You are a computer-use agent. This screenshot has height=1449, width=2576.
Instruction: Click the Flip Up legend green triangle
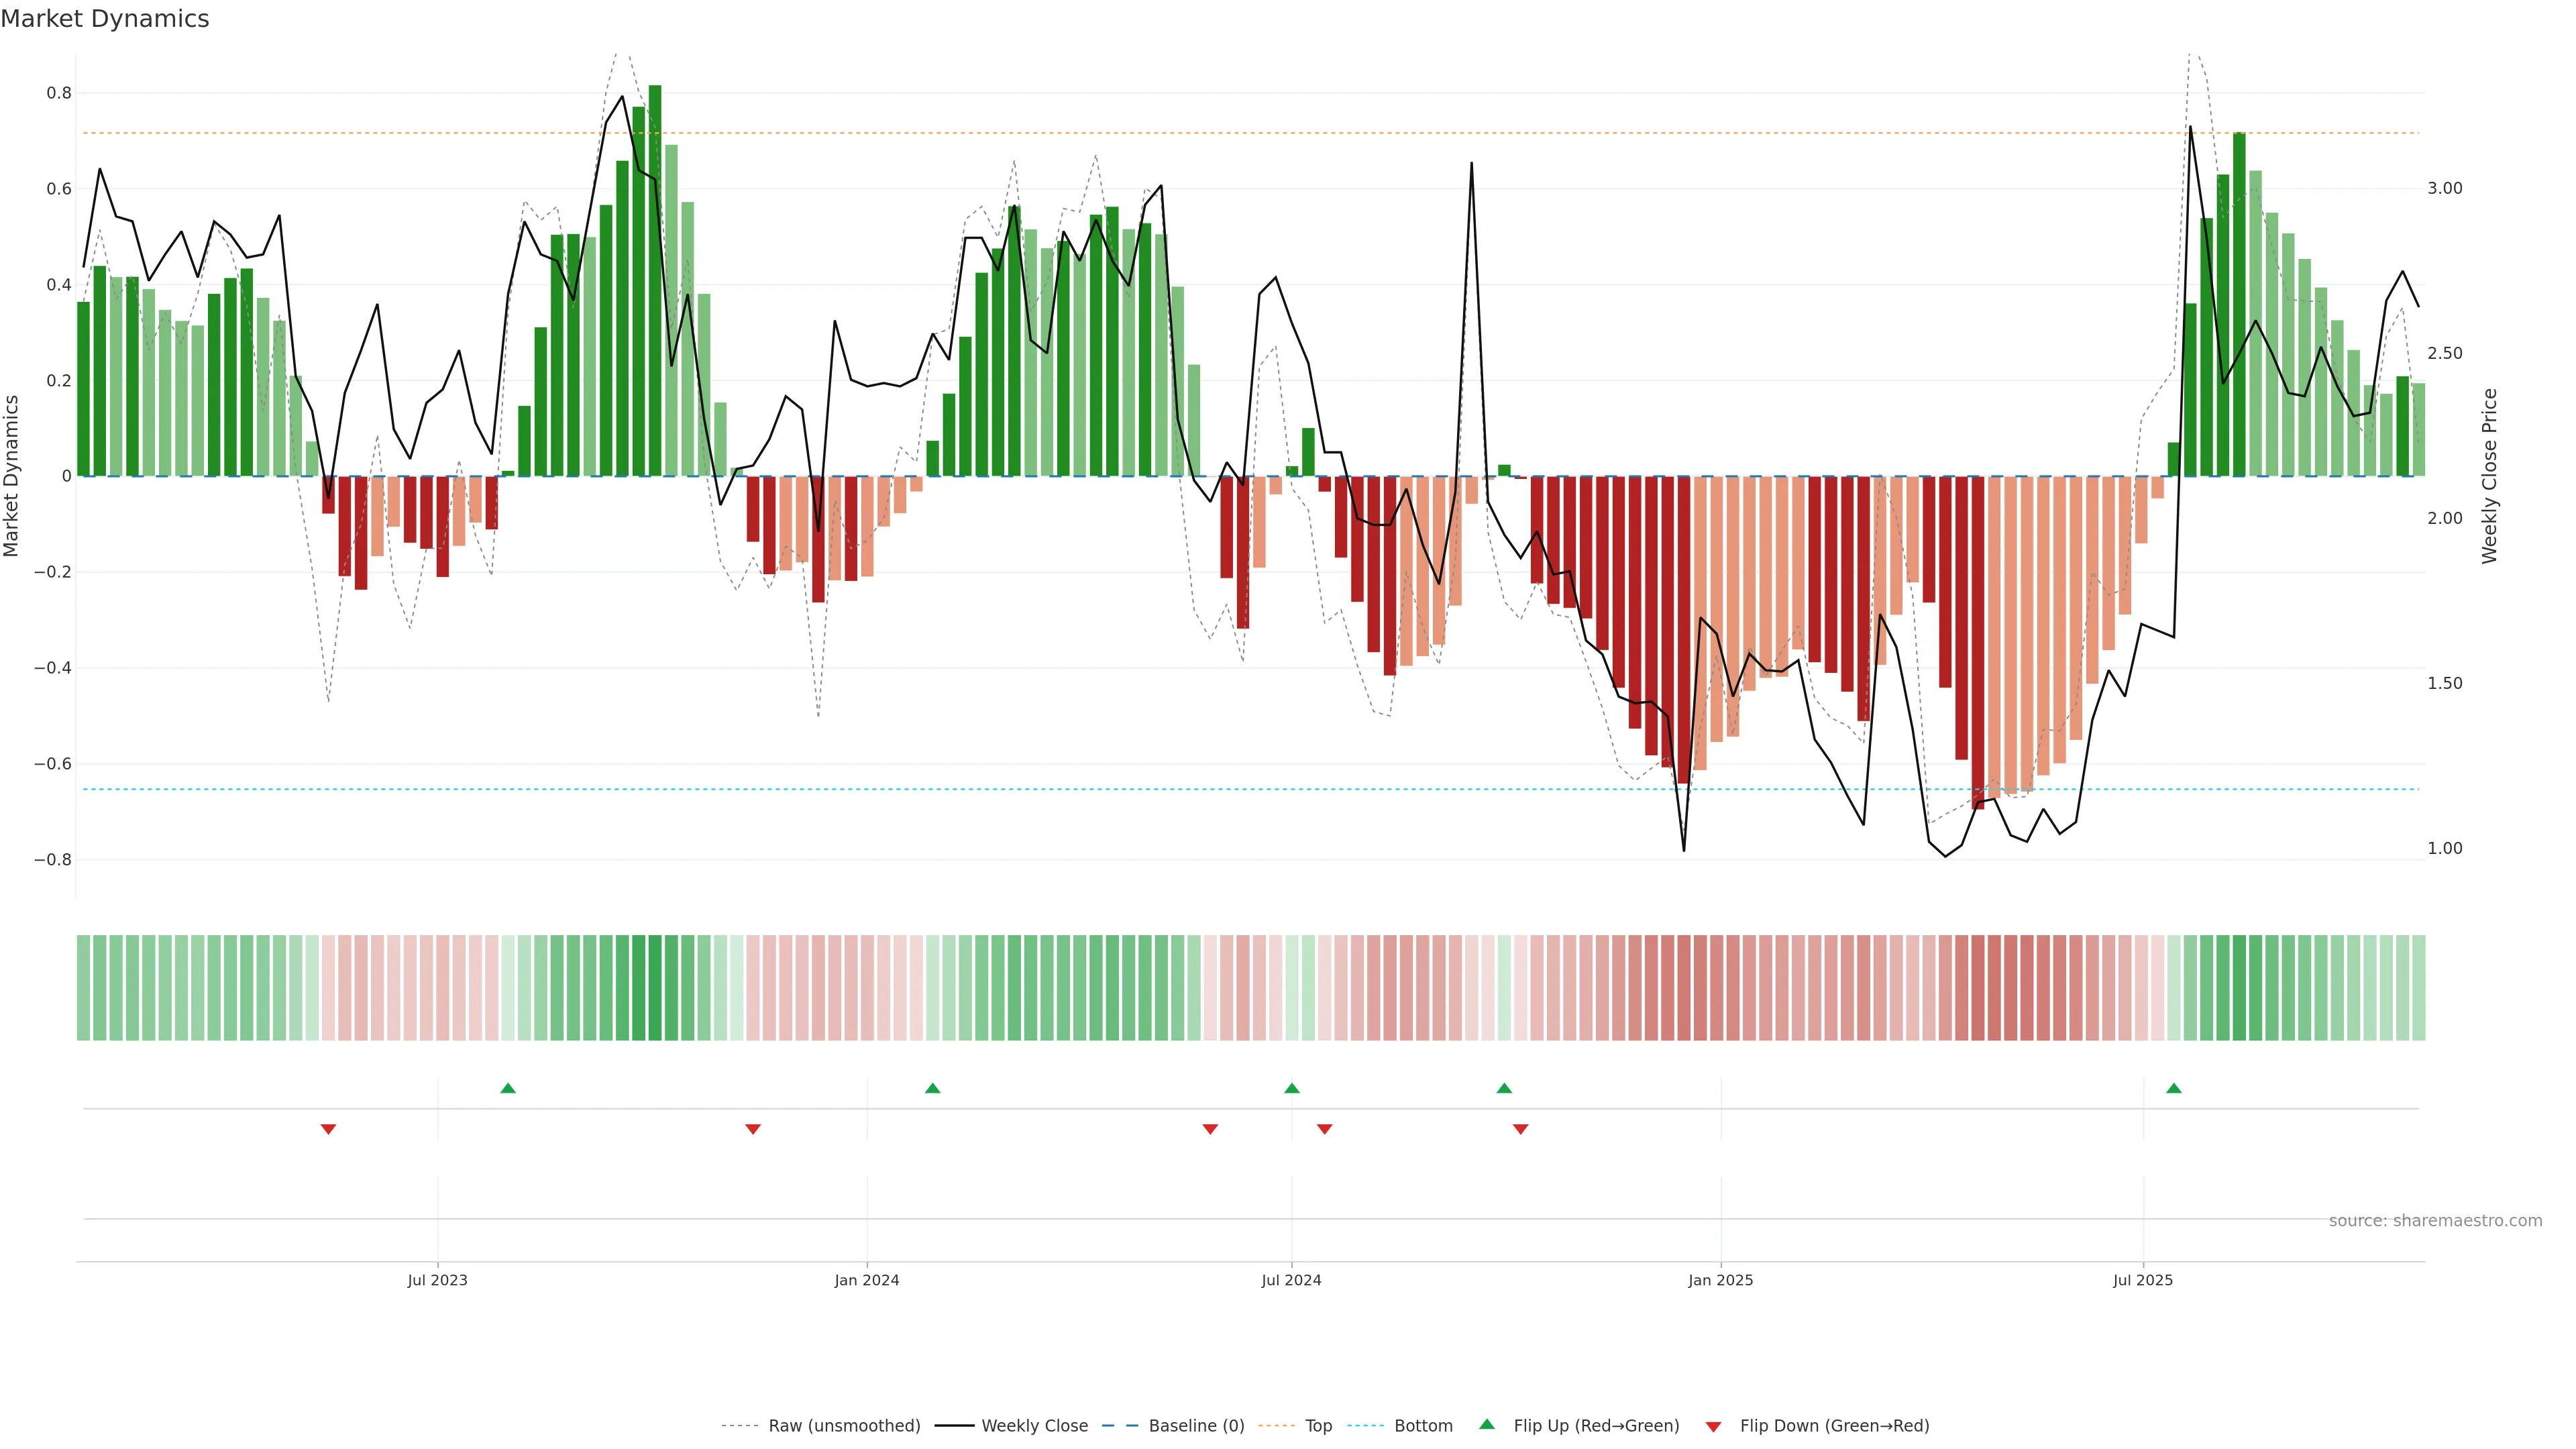(x=1487, y=1424)
